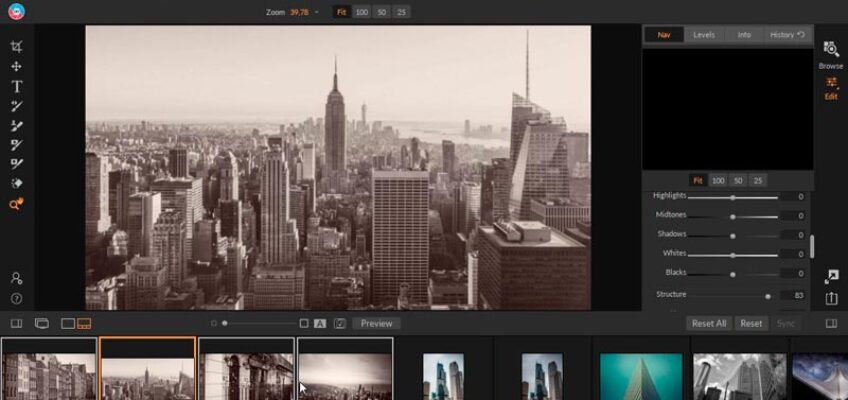Adjust the Shadows slider

[733, 236]
